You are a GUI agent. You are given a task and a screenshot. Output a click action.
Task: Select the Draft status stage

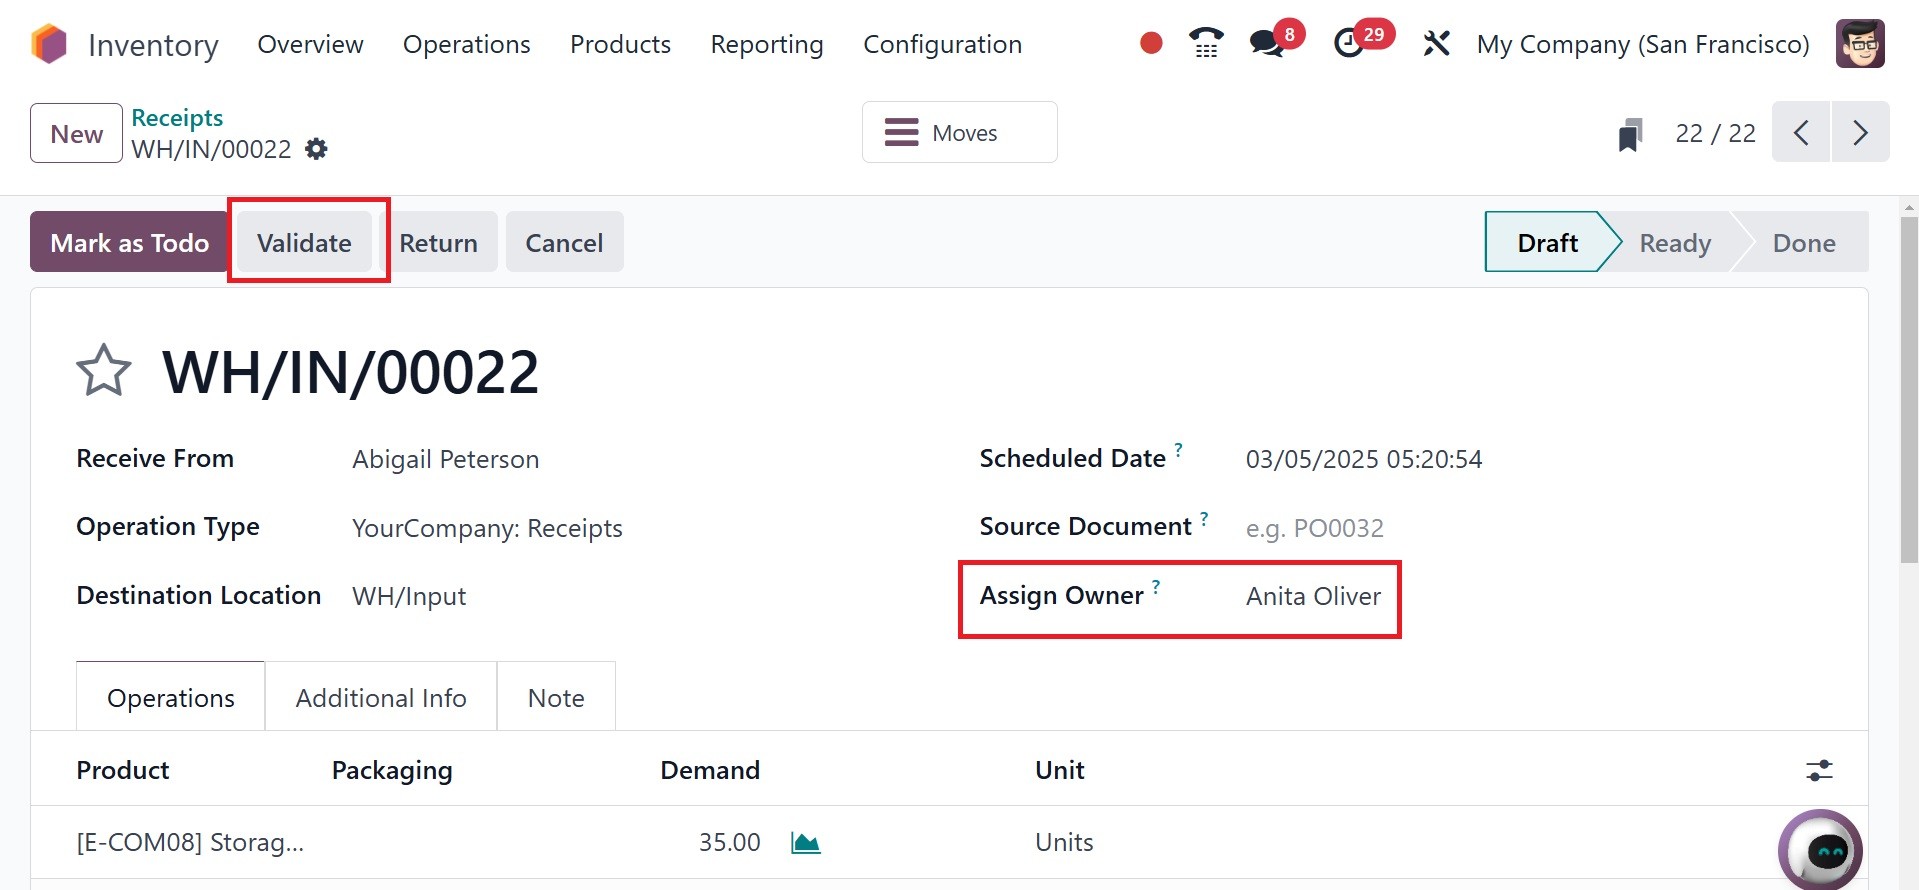pyautogui.click(x=1548, y=242)
